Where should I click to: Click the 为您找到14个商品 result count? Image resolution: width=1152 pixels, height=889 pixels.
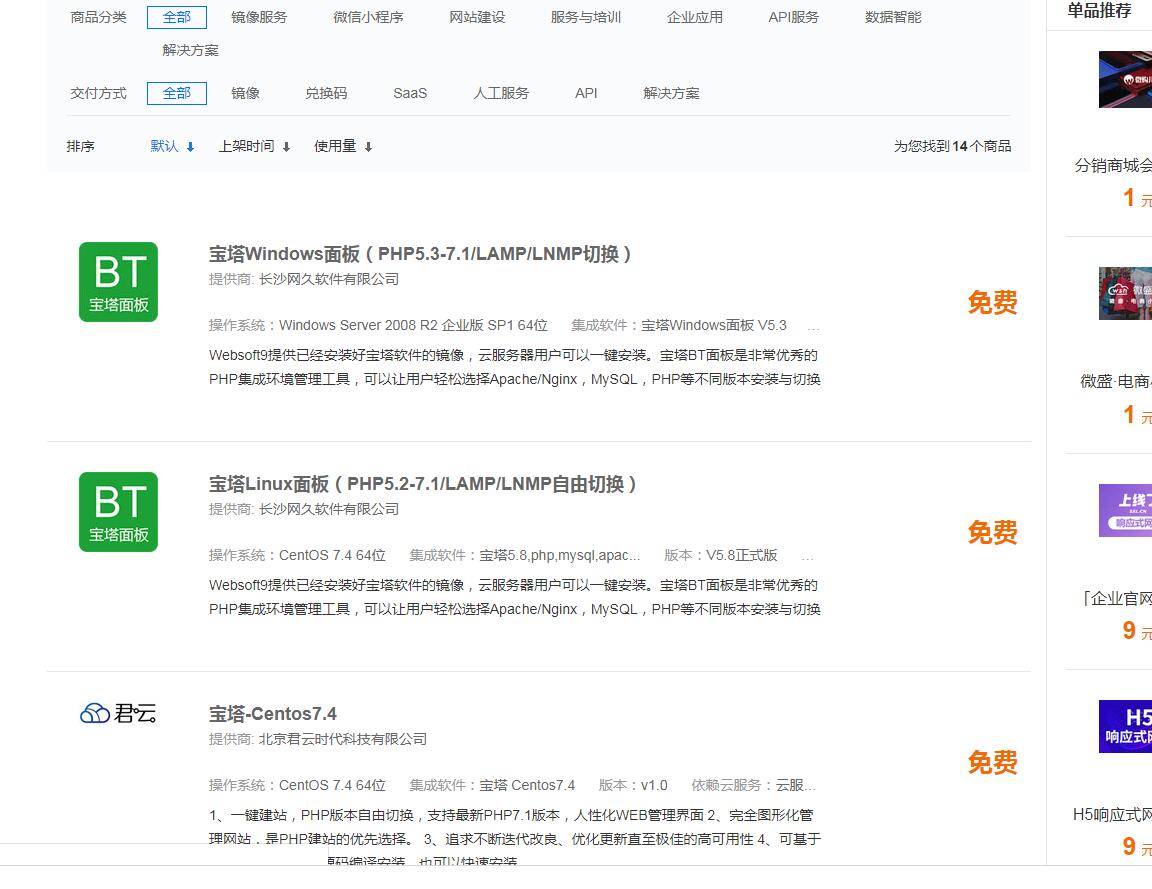[952, 146]
